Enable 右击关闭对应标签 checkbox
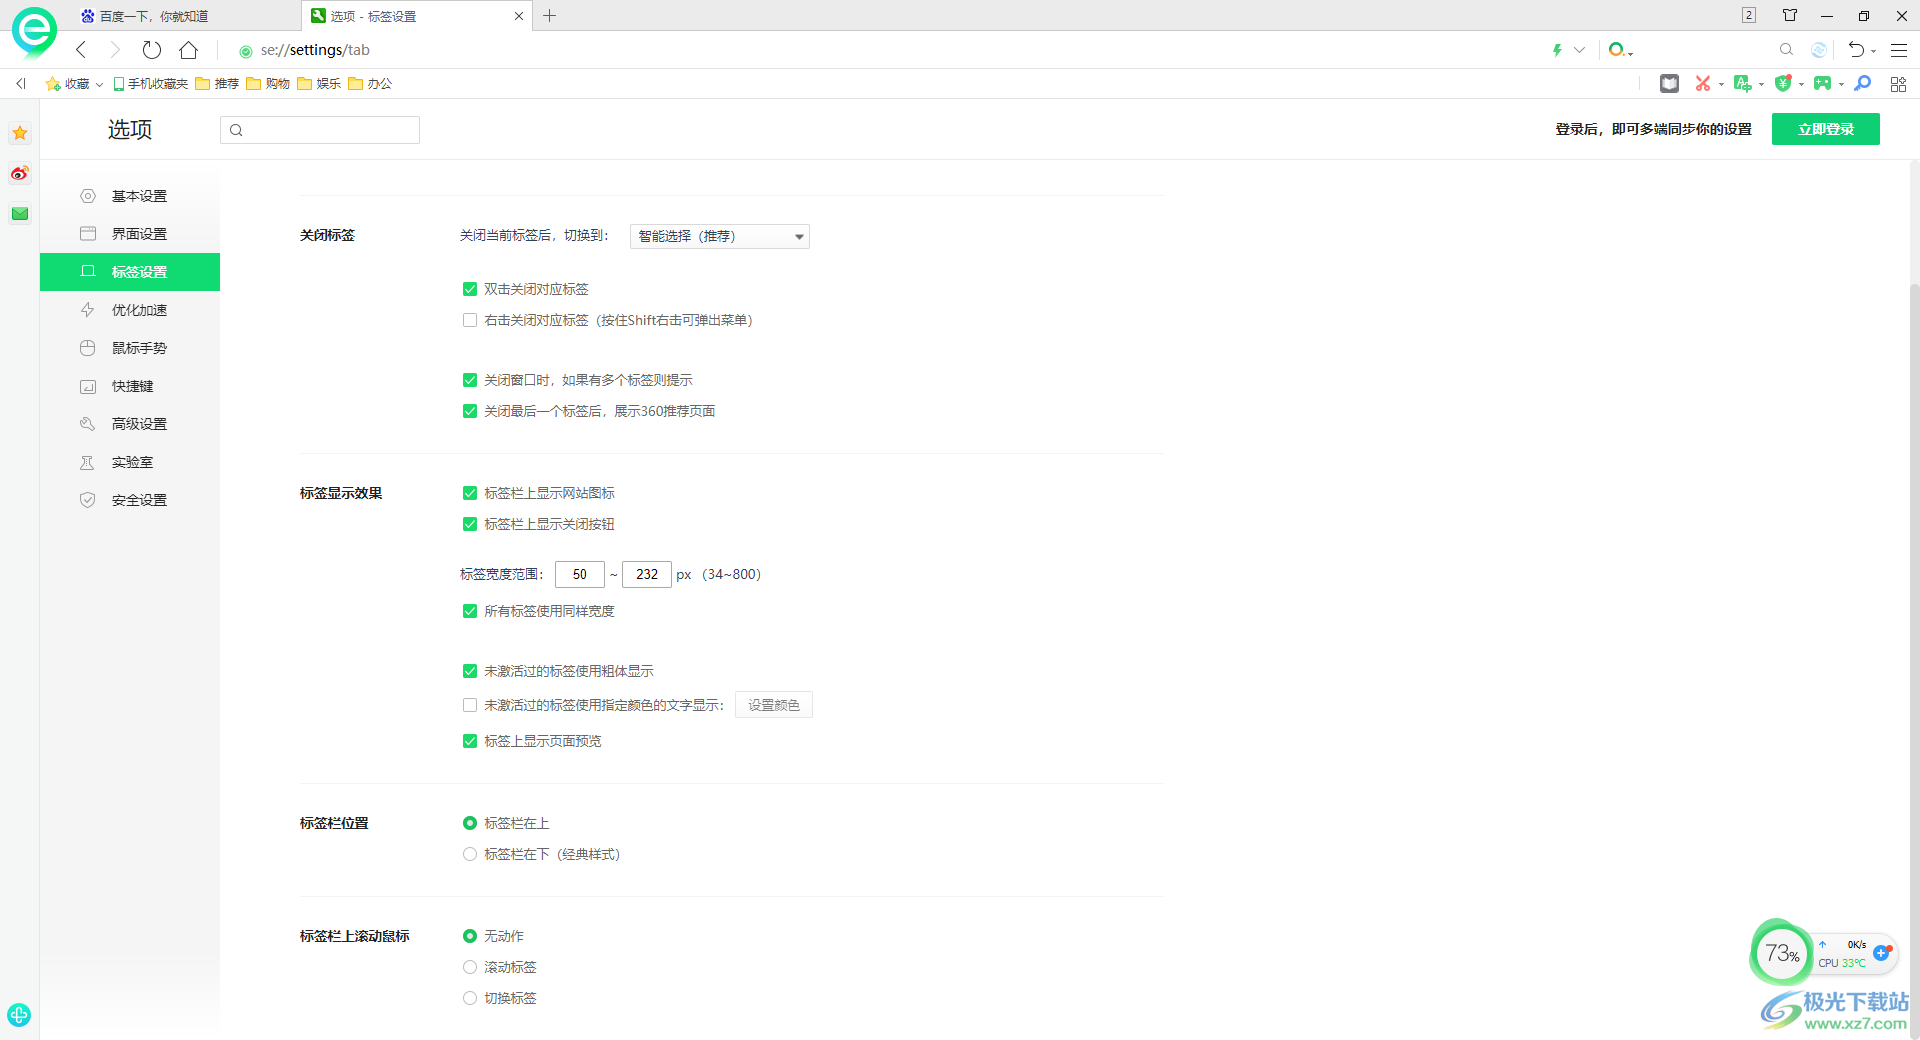 pyautogui.click(x=470, y=320)
